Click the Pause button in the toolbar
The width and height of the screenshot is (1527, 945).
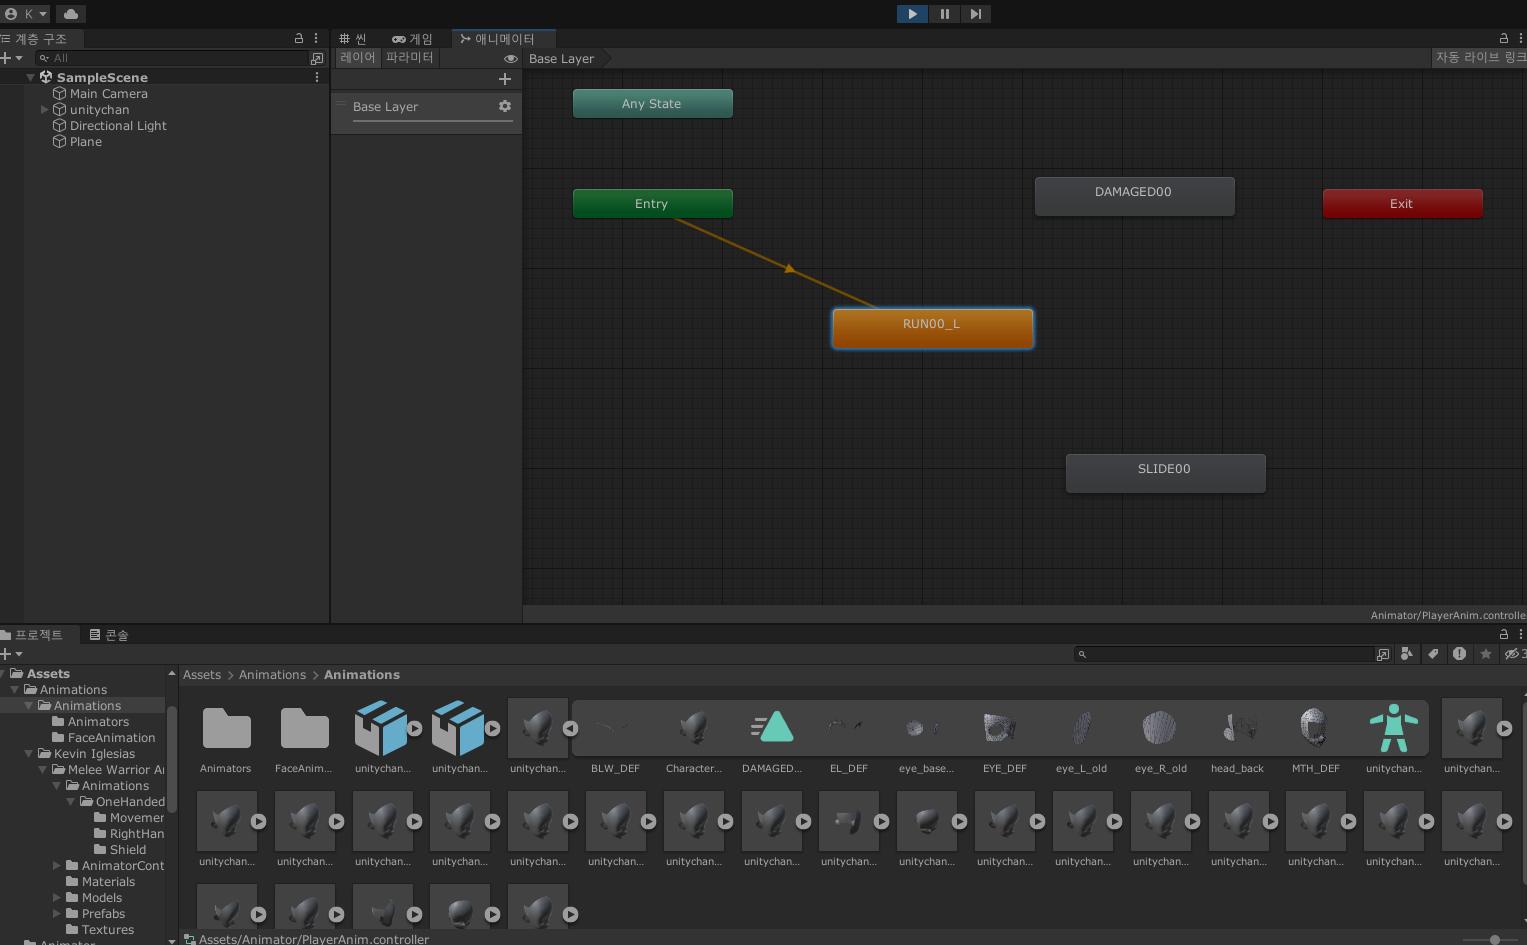pyautogui.click(x=944, y=14)
